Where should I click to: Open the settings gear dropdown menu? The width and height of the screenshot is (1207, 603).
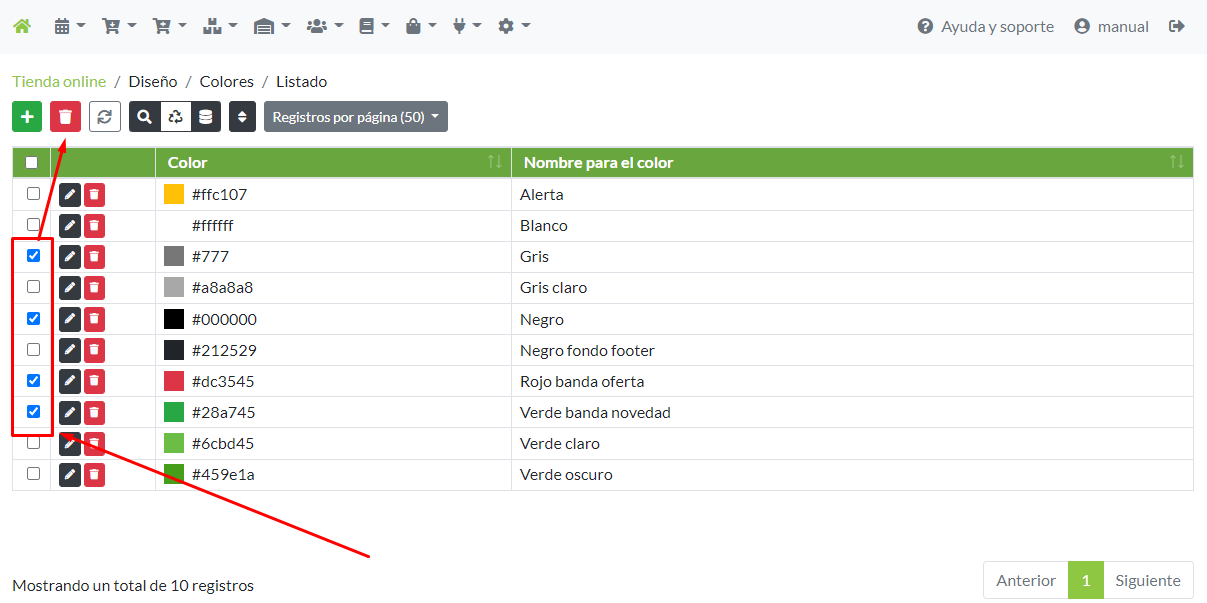[513, 27]
